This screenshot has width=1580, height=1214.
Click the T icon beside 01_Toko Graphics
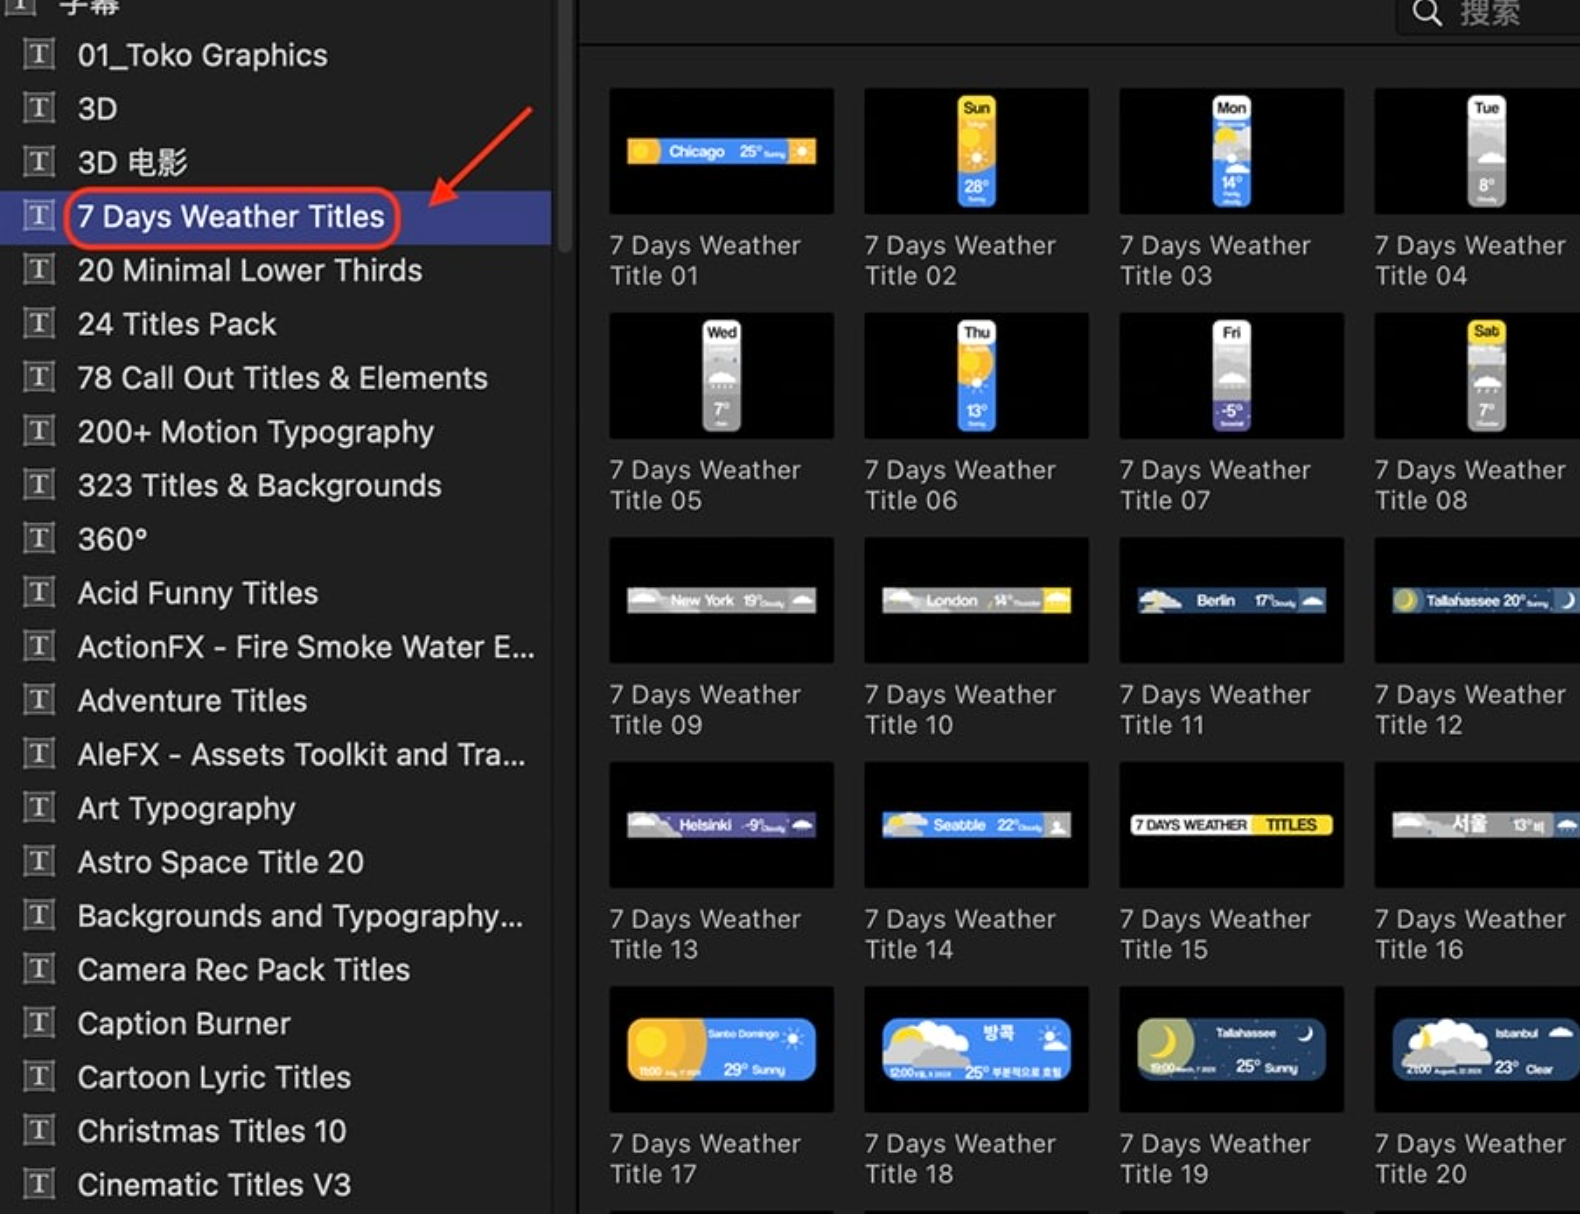[x=39, y=55]
